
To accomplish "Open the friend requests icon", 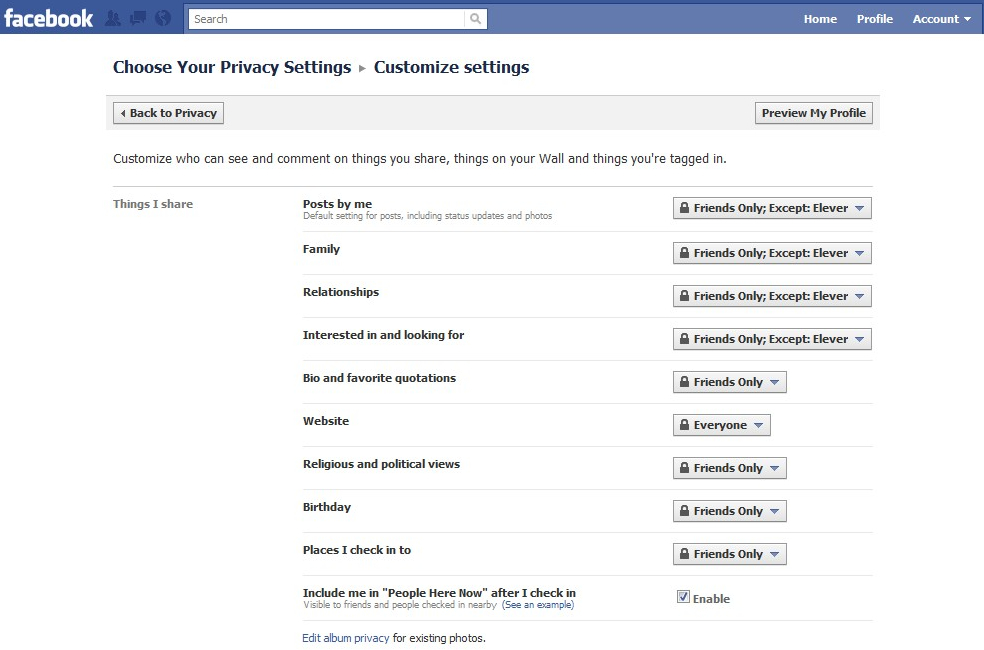I will 113,18.
